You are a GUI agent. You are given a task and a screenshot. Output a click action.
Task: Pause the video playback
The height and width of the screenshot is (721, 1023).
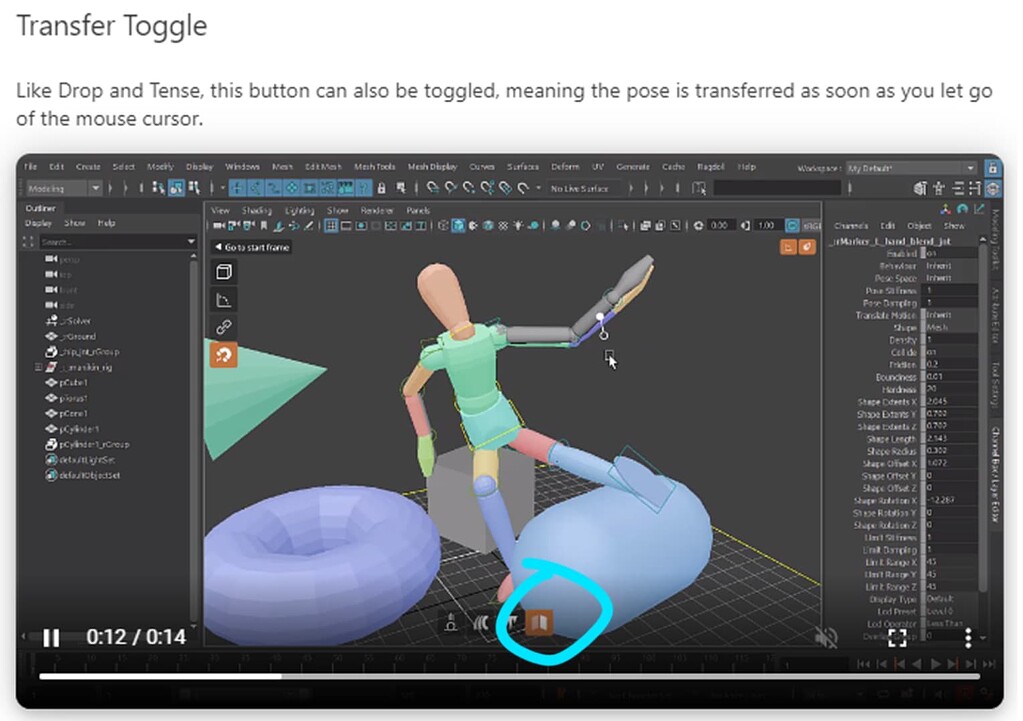click(x=51, y=637)
